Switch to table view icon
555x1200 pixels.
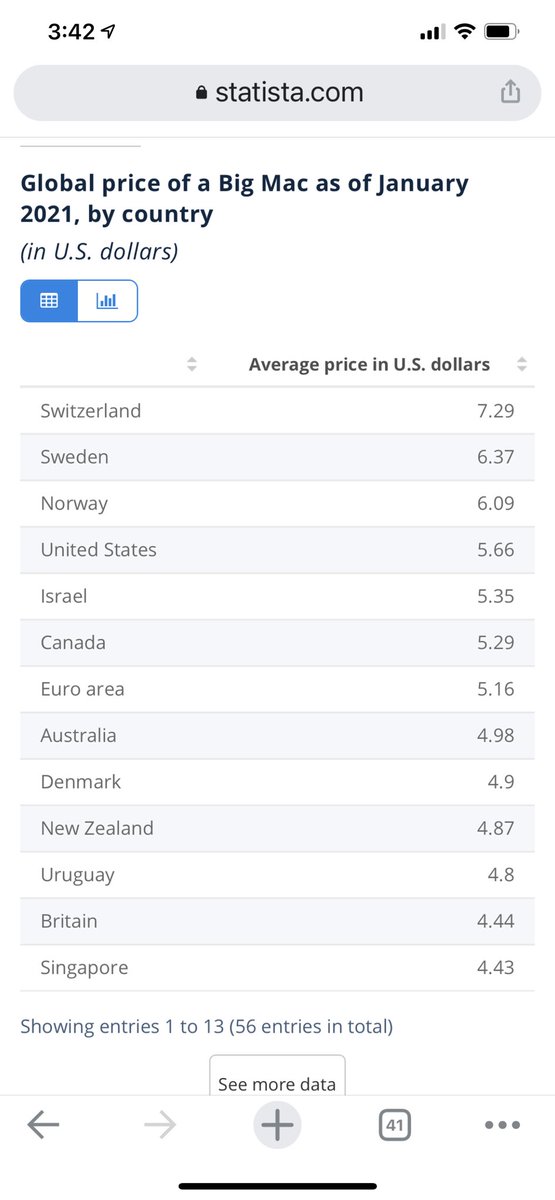(x=49, y=300)
